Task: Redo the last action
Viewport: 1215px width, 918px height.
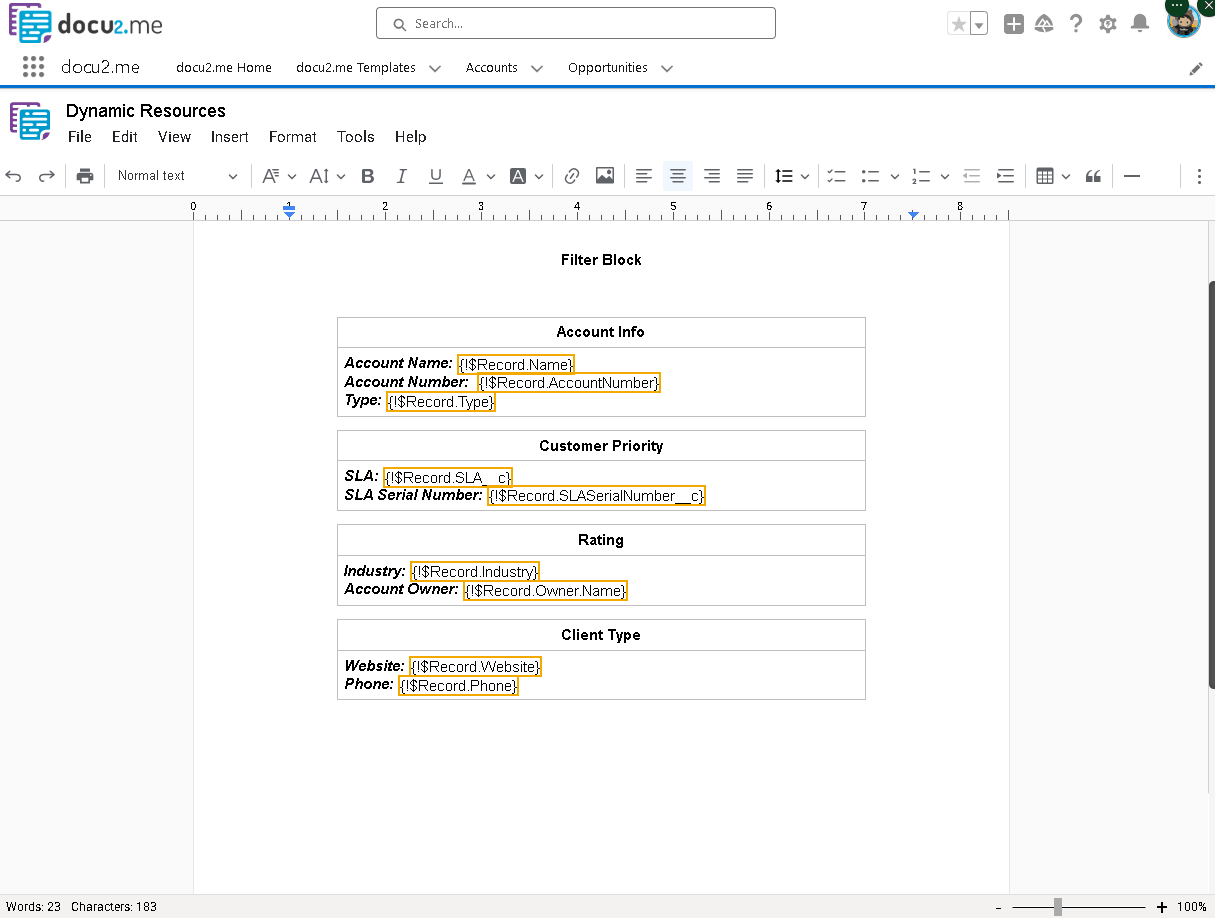Action: 46,176
